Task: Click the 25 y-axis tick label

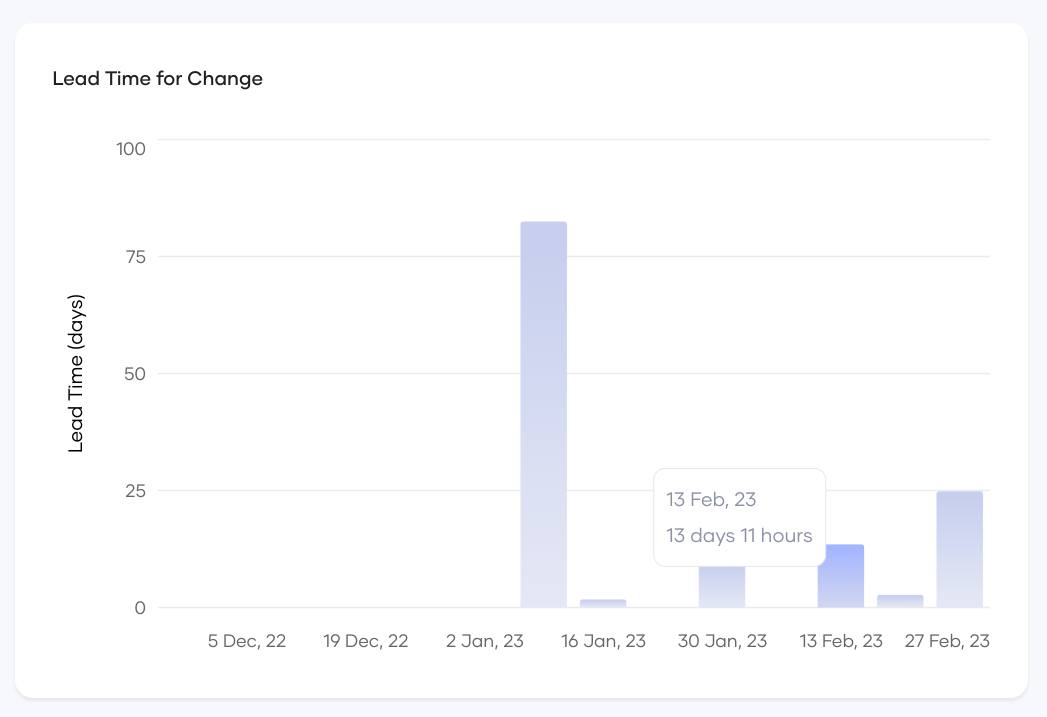Action: [x=135, y=491]
